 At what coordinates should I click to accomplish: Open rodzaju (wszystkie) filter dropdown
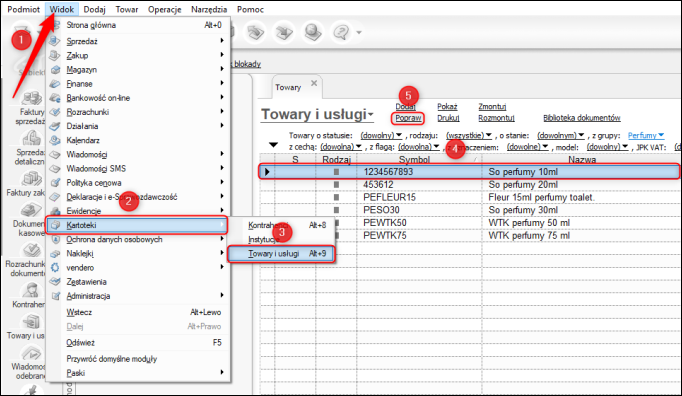pyautogui.click(x=469, y=135)
